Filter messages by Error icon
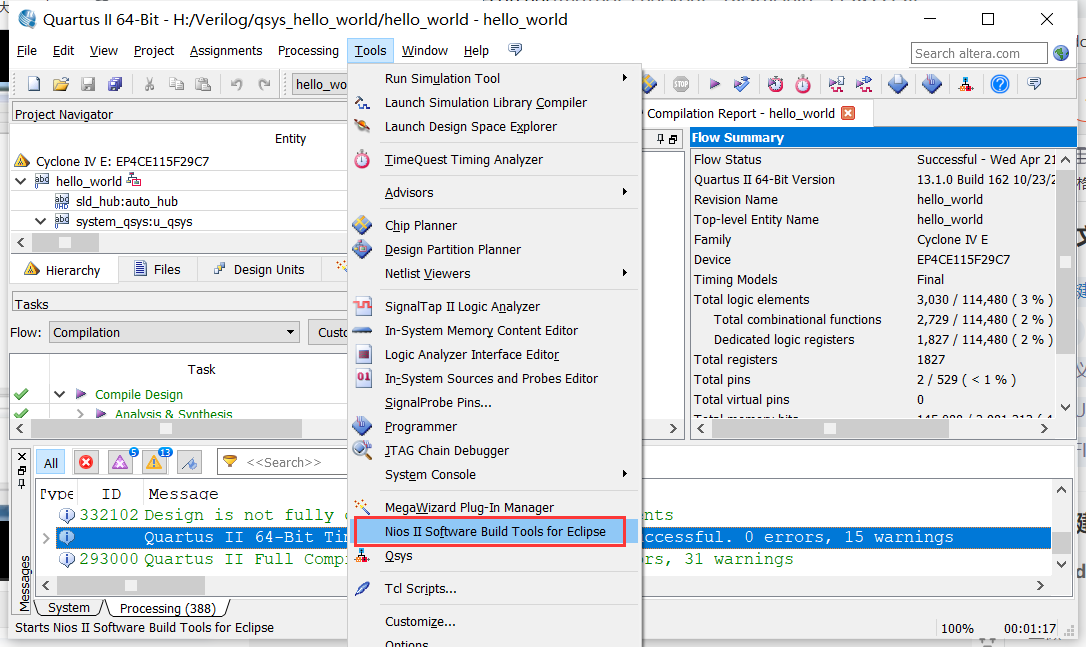Viewport: 1086px width, 647px height. click(x=86, y=462)
